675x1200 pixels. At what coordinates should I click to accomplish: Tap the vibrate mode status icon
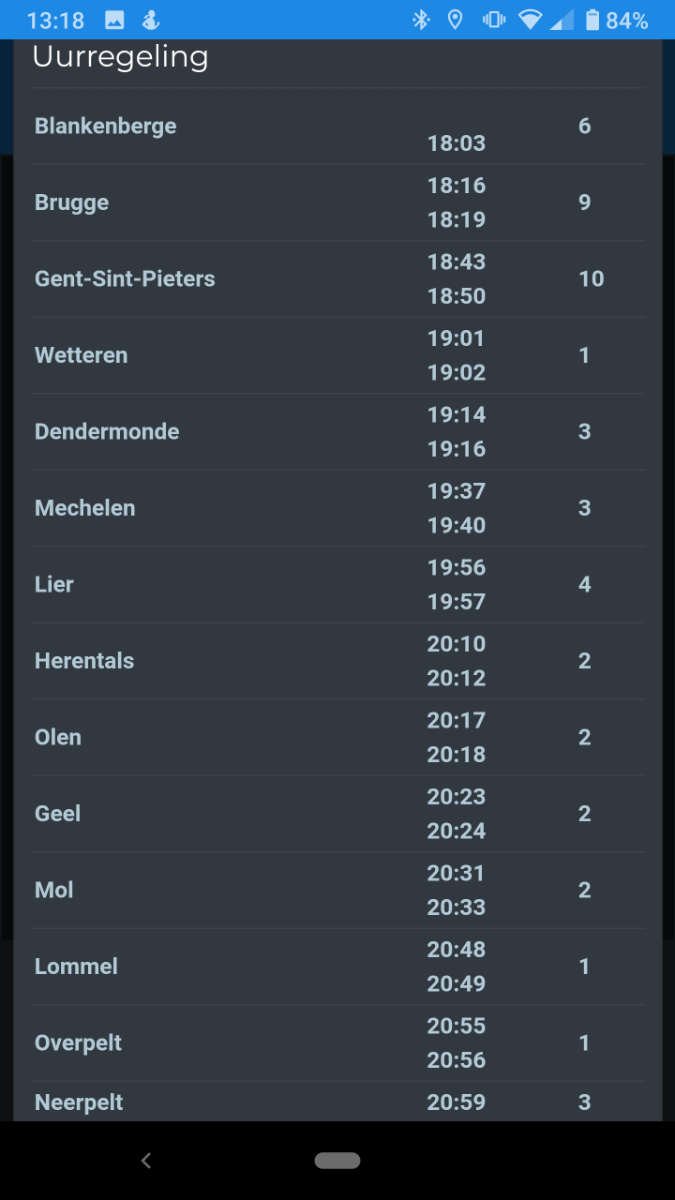tap(493, 20)
